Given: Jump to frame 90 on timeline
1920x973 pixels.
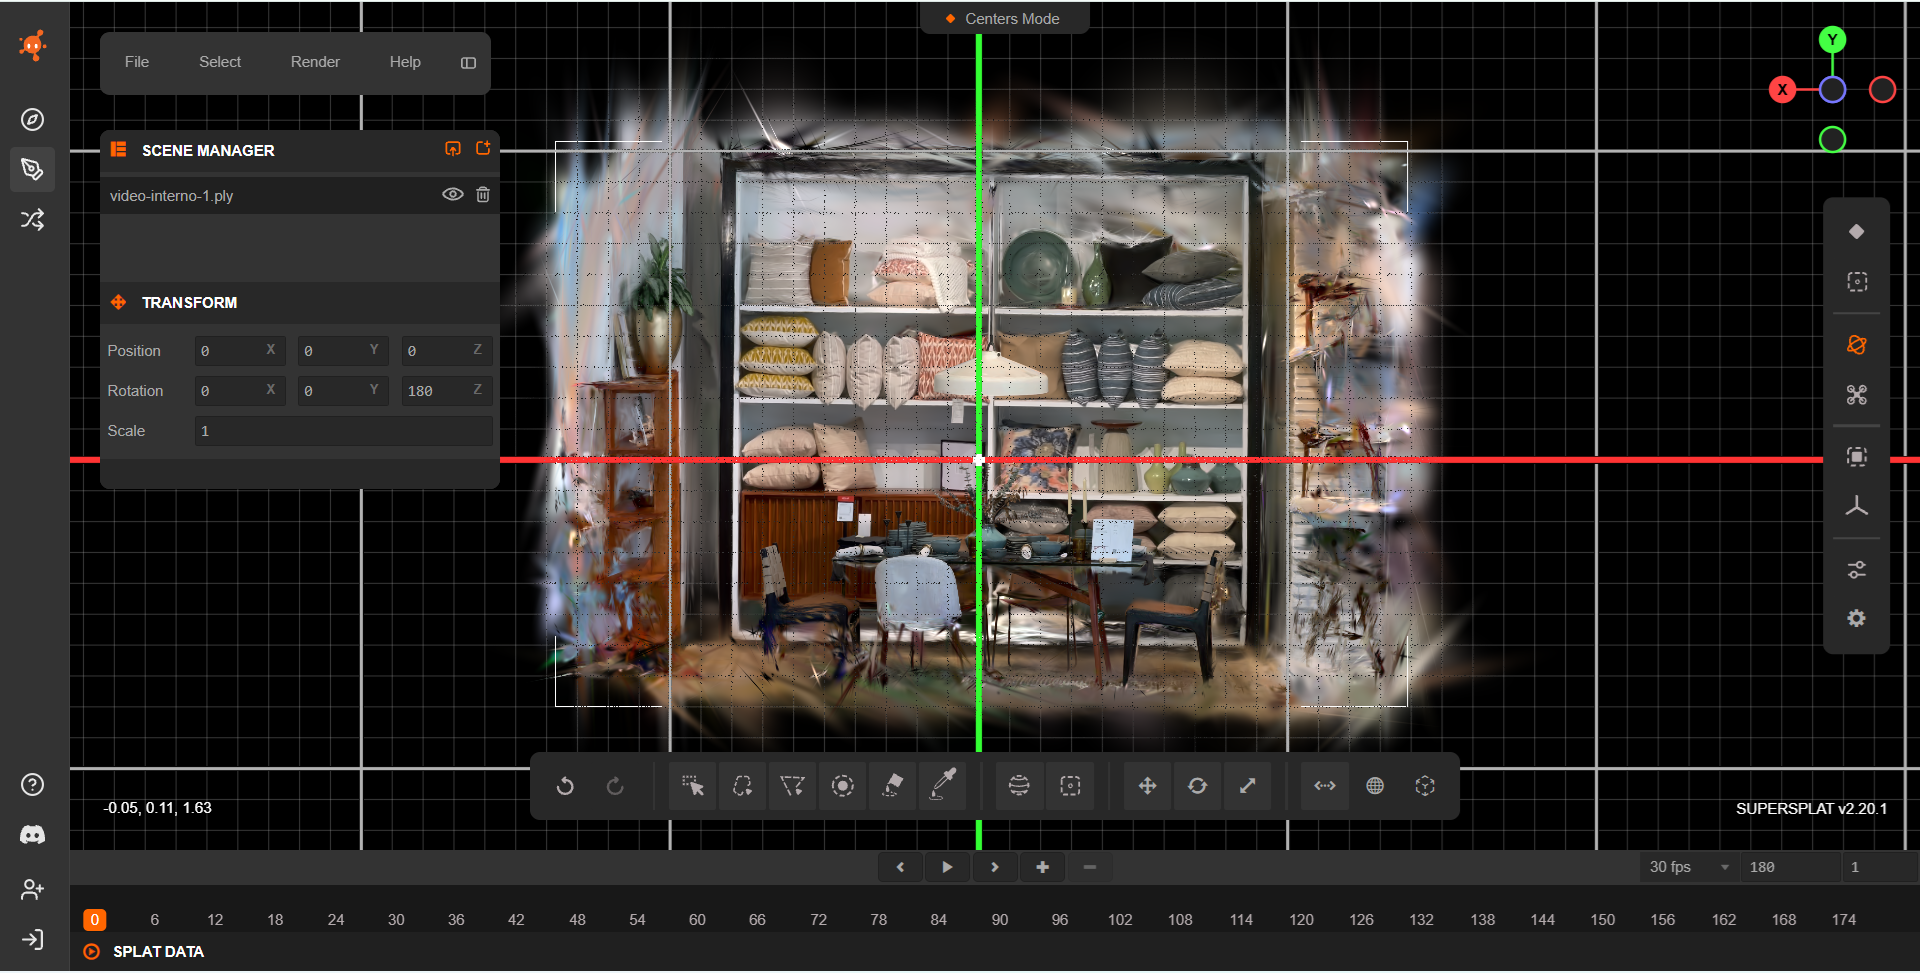Looking at the screenshot, I should click(1000, 920).
